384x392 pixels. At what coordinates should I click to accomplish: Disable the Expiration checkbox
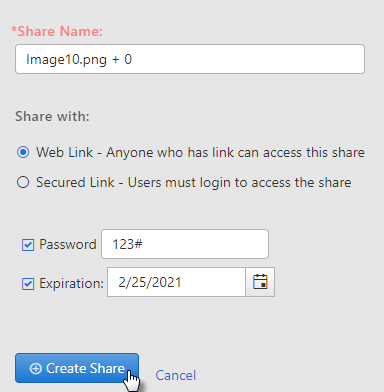click(28, 284)
